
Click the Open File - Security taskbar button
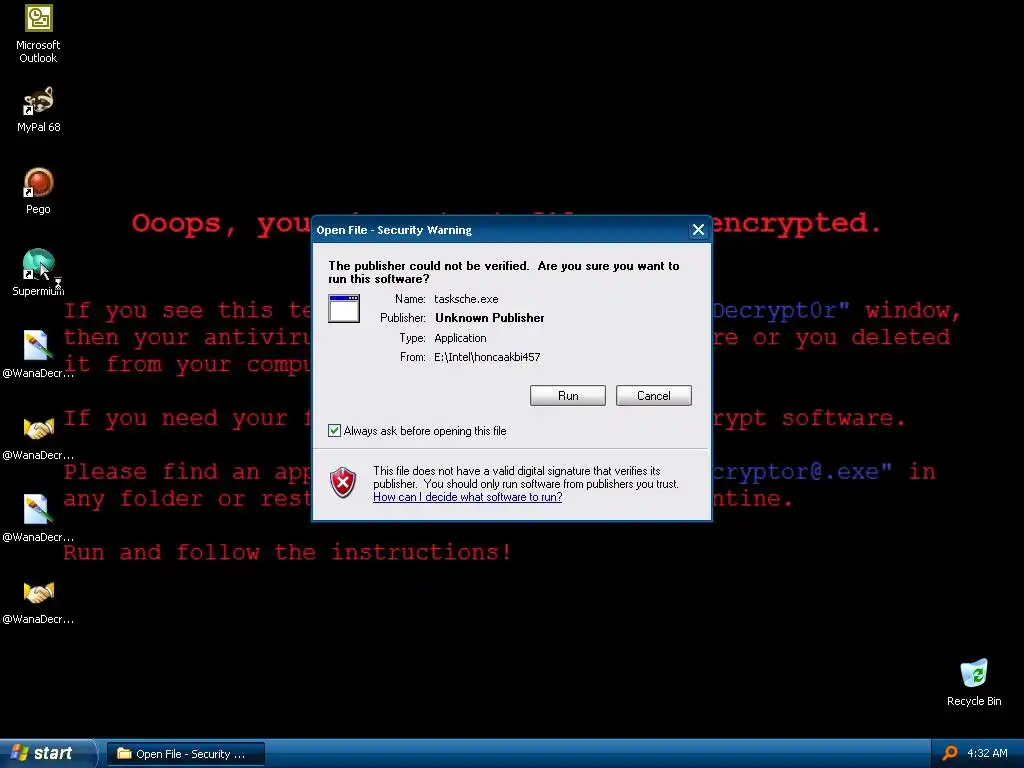[186, 754]
